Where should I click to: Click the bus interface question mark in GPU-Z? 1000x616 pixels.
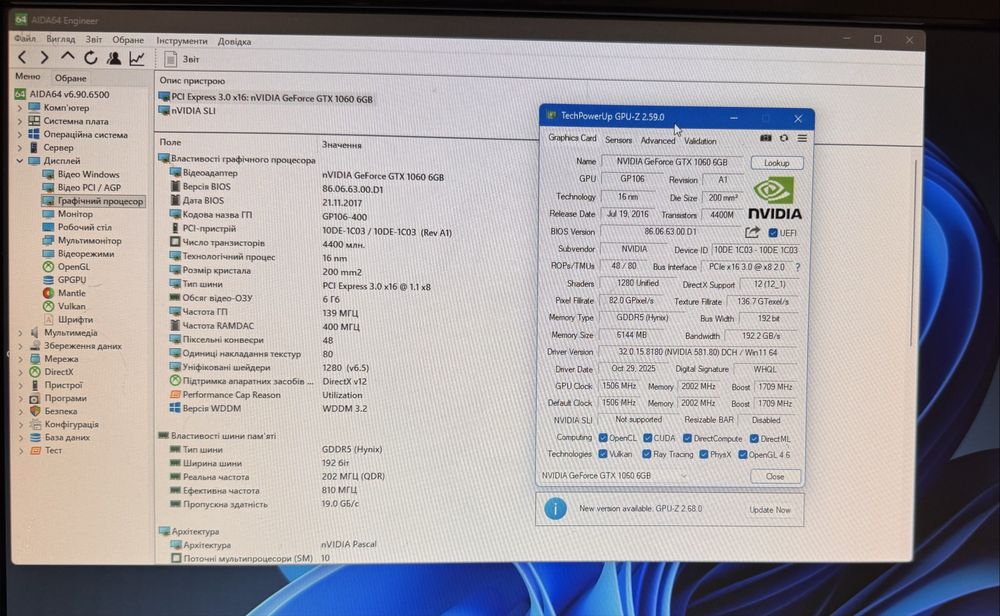pyautogui.click(x=797, y=267)
